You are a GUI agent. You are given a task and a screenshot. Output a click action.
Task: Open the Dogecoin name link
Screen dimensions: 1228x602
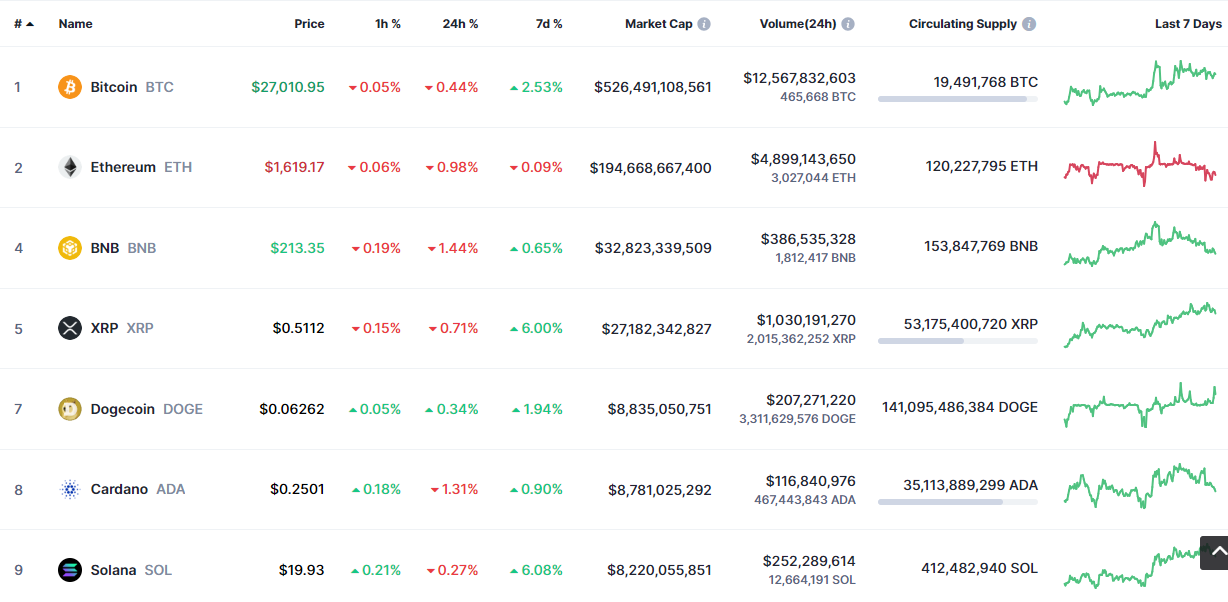(122, 409)
